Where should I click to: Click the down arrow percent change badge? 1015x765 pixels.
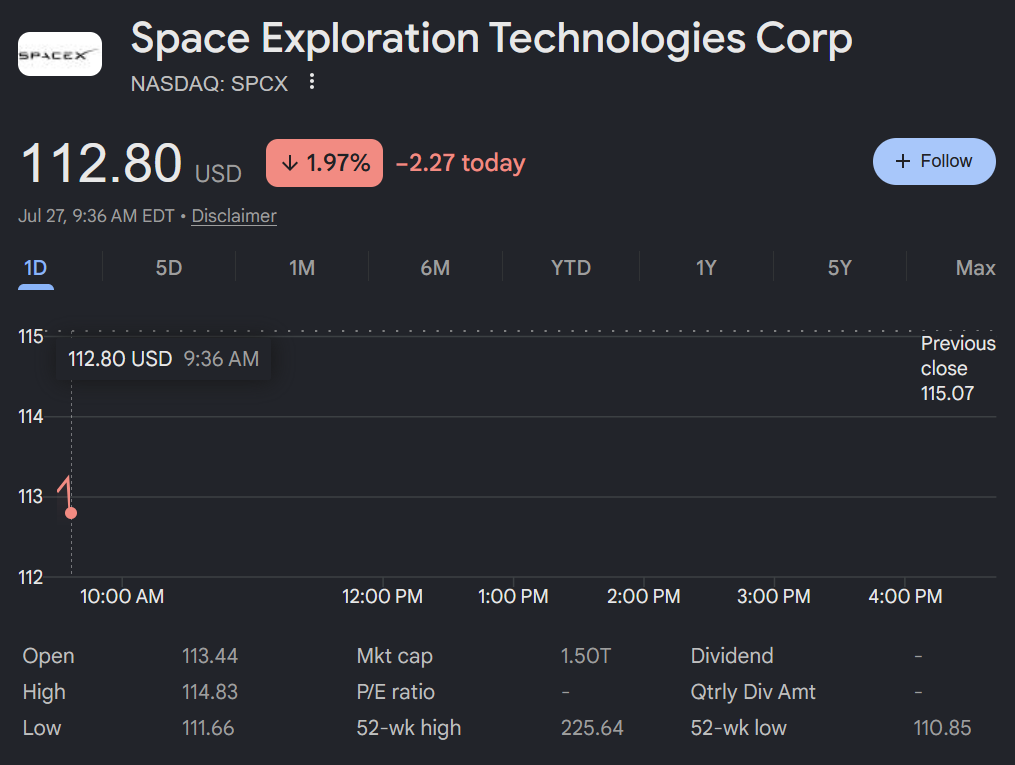coord(324,163)
